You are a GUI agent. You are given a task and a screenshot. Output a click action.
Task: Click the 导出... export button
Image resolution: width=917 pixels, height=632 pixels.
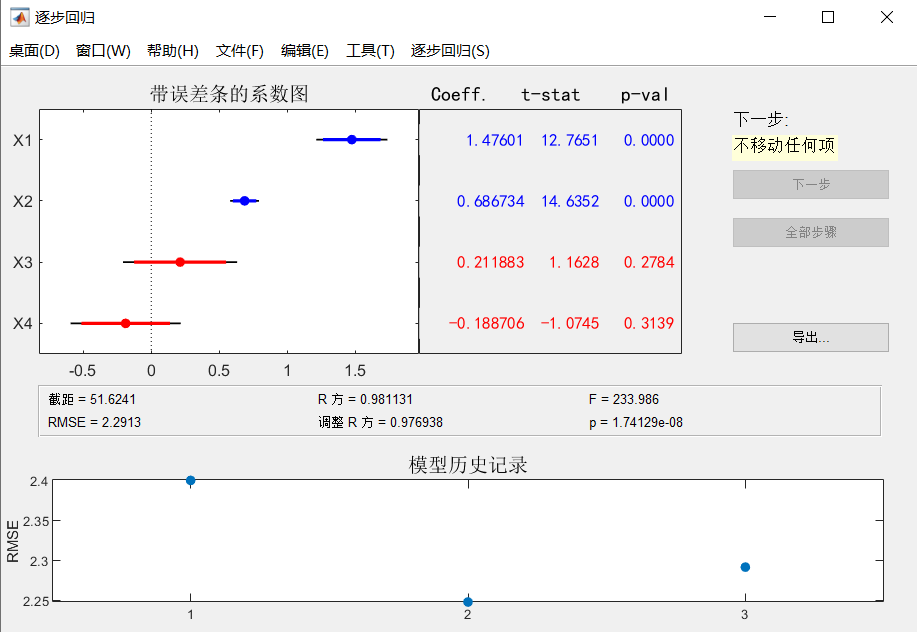(x=810, y=337)
